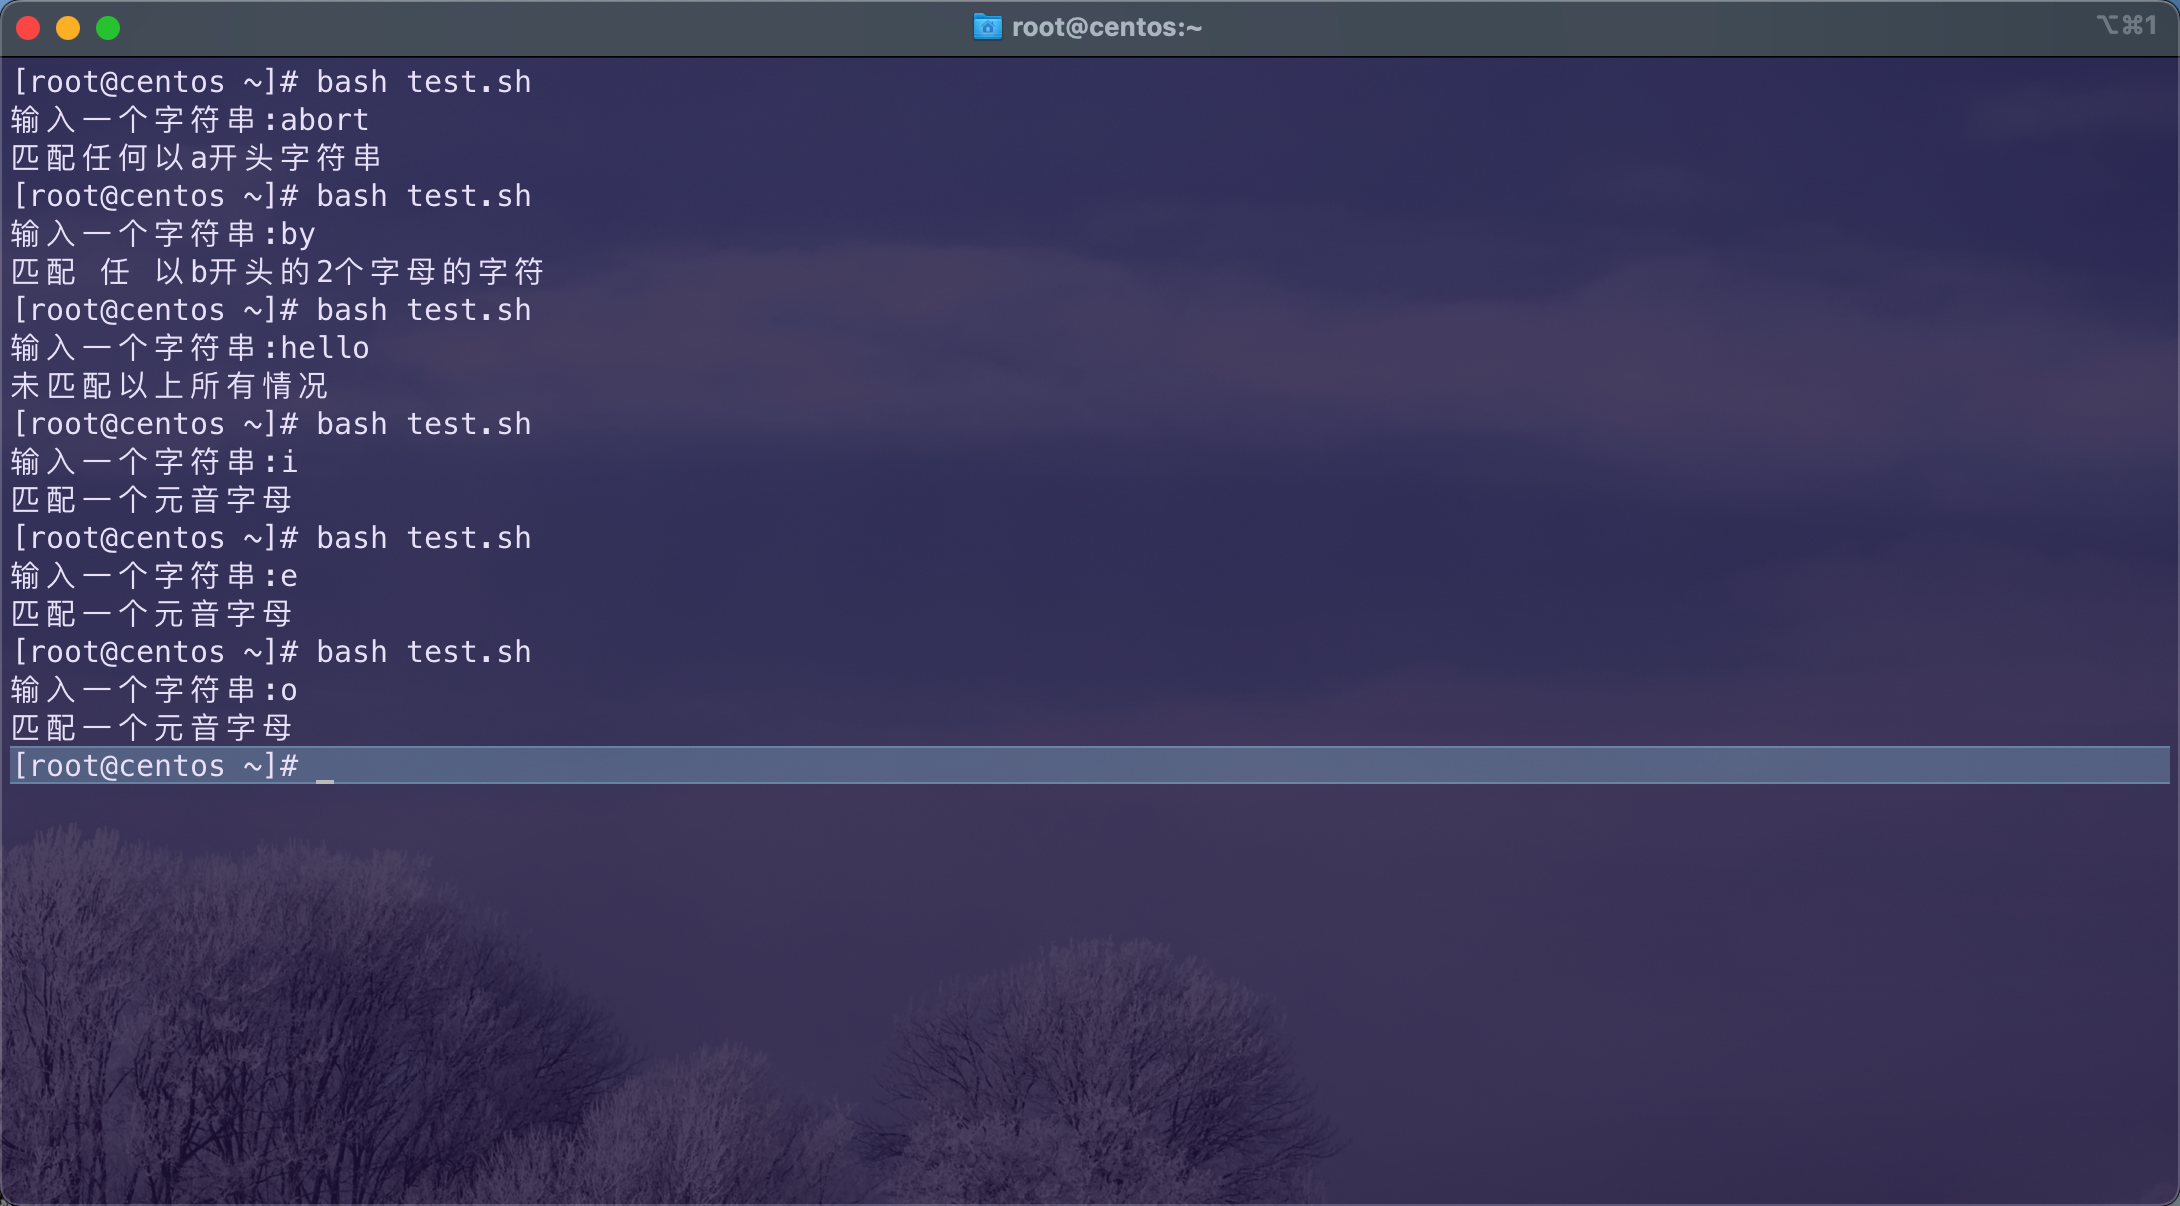Click '匹配一个元音字母' directly below the ':e' input

coord(152,614)
